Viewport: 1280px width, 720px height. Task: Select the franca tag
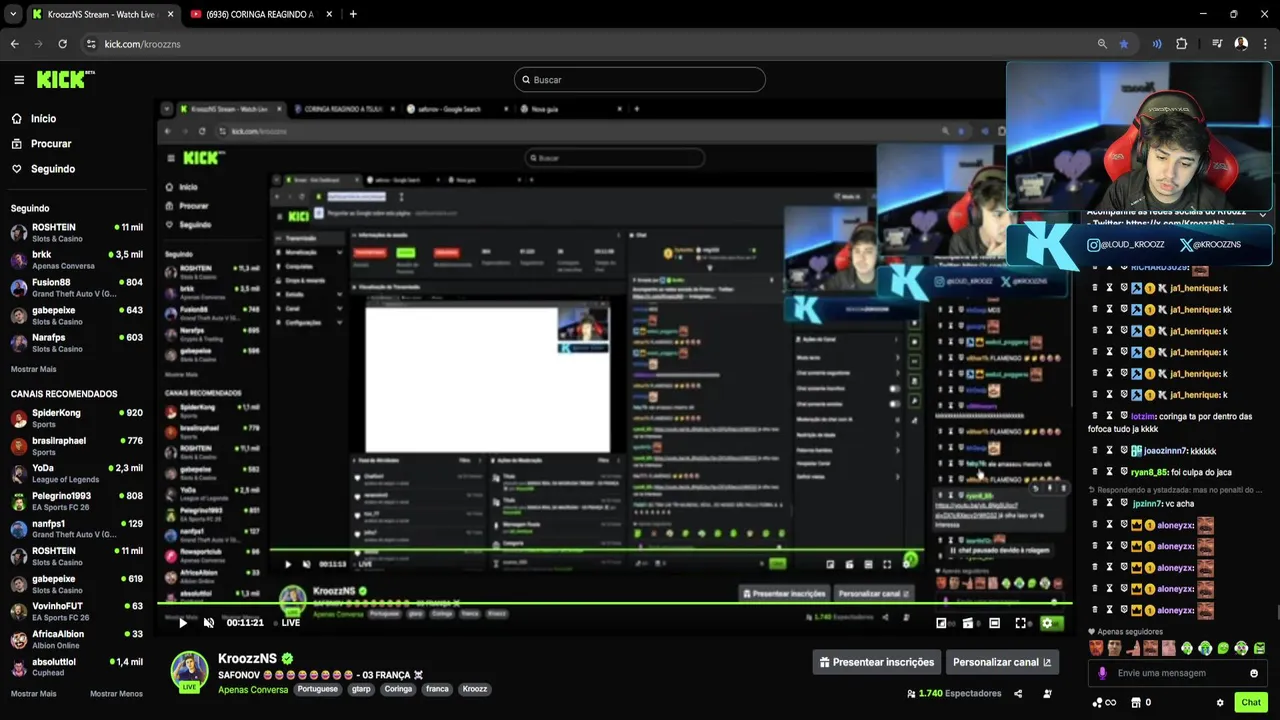[437, 689]
